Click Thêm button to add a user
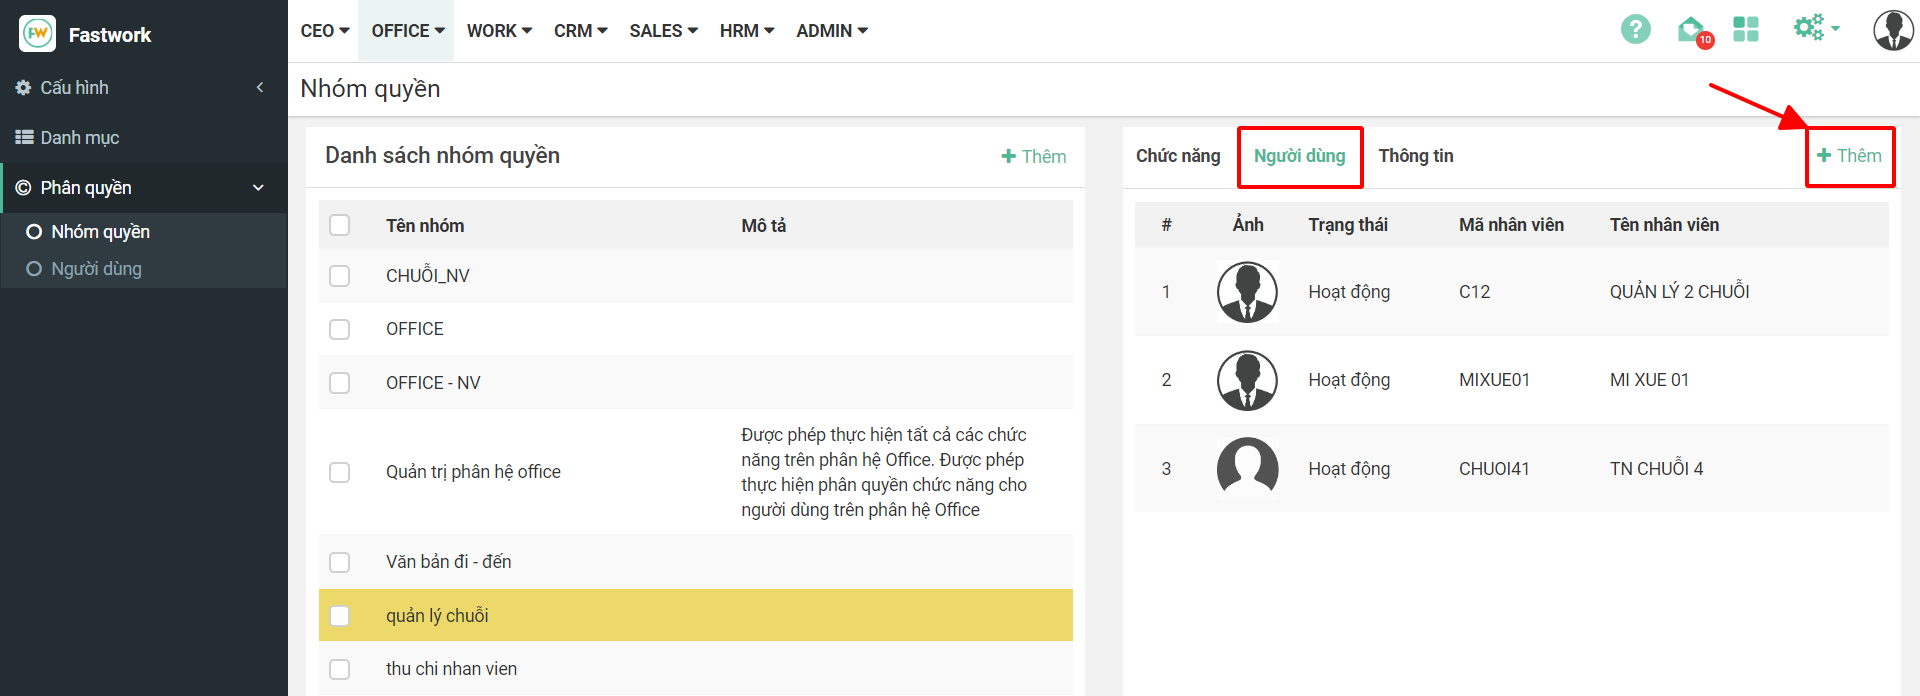Screen dimensions: 1920x696 pos(1849,156)
